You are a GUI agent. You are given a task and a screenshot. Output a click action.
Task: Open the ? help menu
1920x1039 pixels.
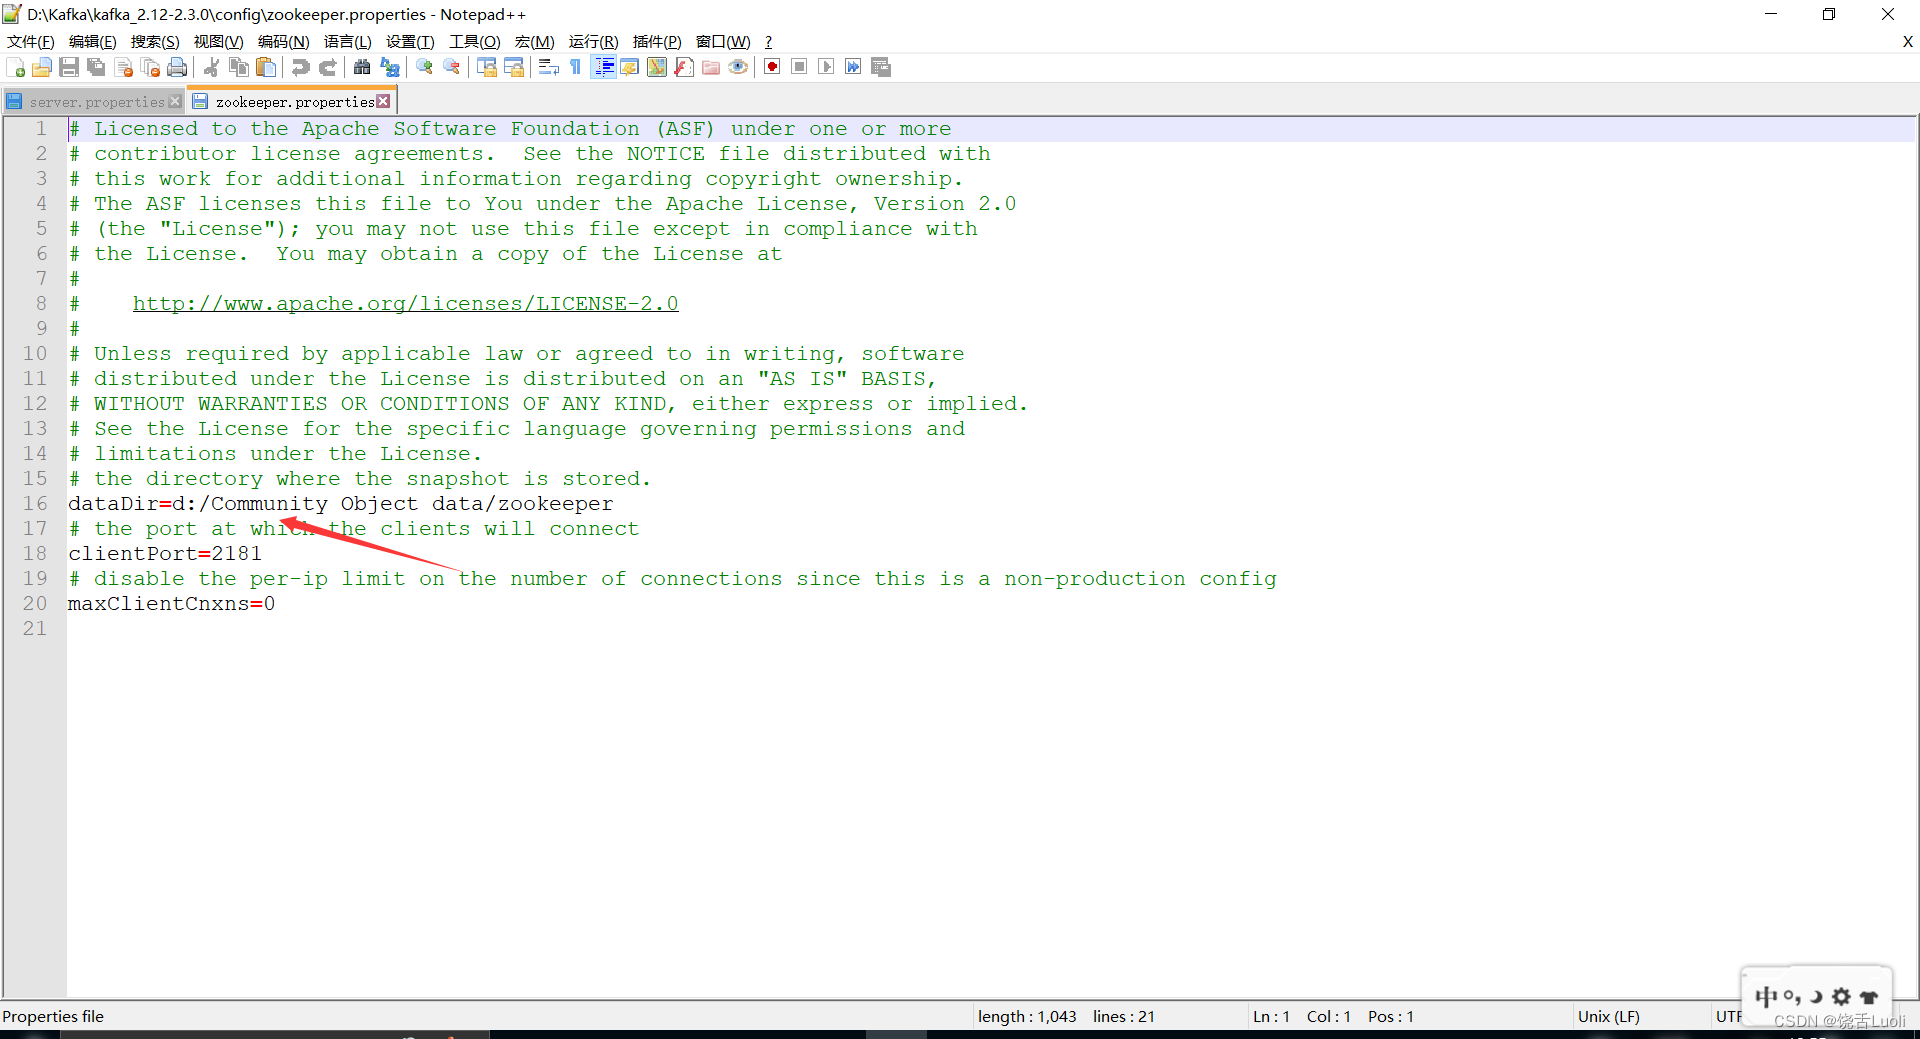tap(768, 42)
